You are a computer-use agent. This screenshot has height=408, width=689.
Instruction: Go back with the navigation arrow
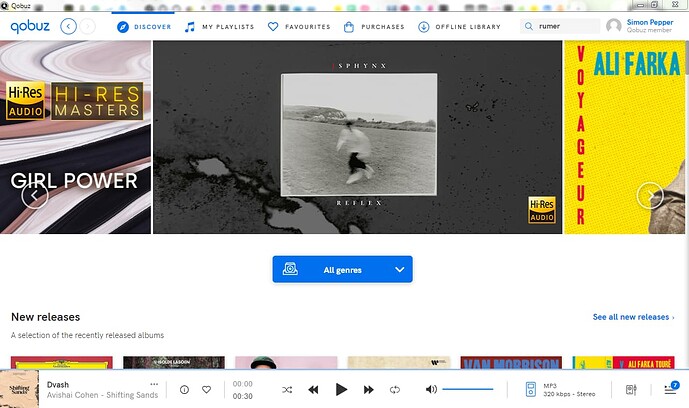pos(68,26)
